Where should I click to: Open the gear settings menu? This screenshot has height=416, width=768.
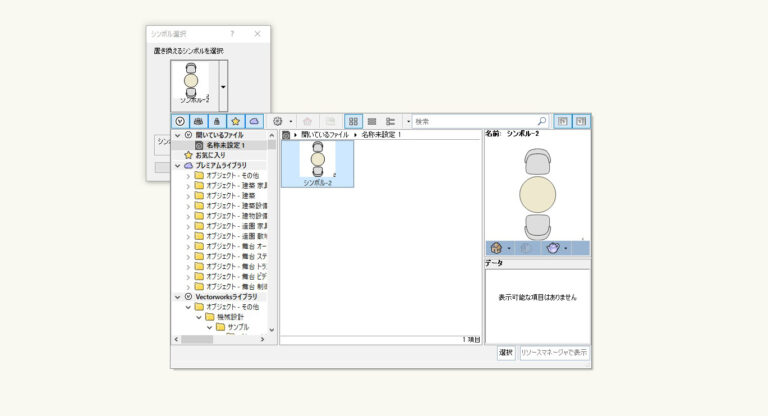[279, 121]
